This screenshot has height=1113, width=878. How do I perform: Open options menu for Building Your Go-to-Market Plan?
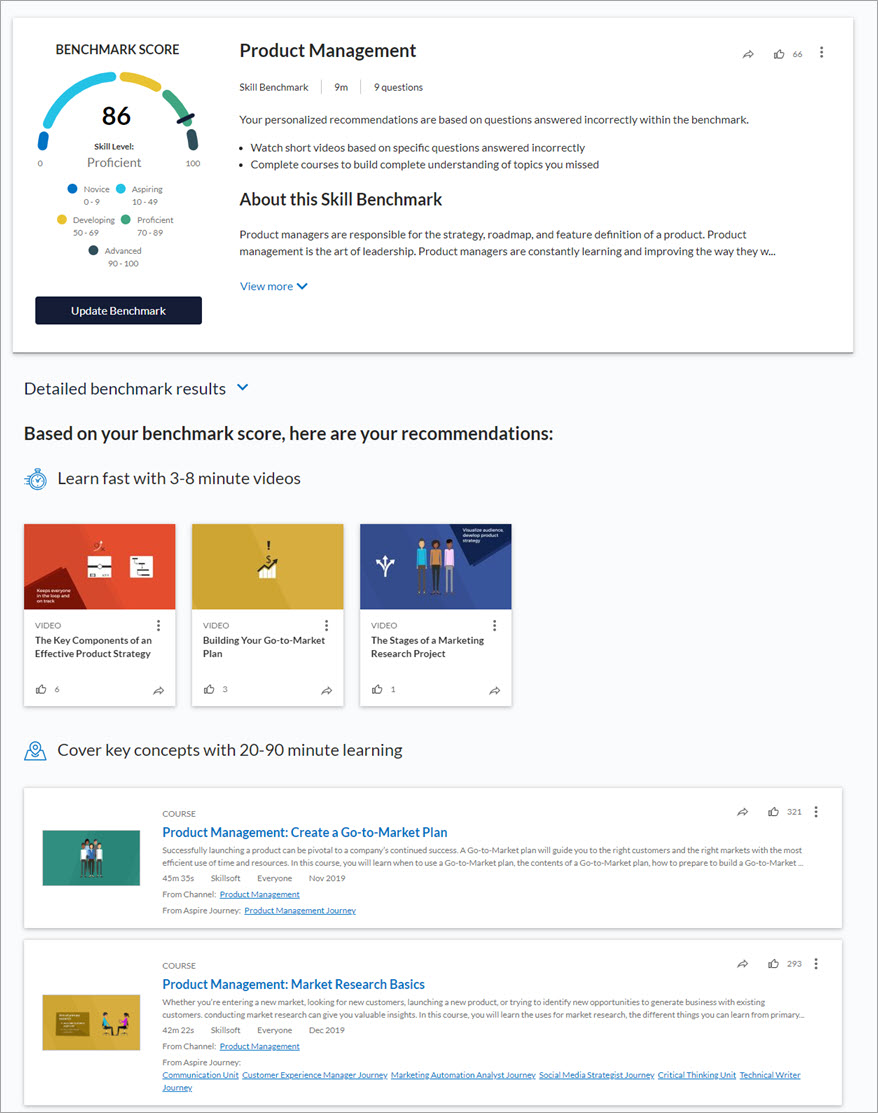coord(326,626)
